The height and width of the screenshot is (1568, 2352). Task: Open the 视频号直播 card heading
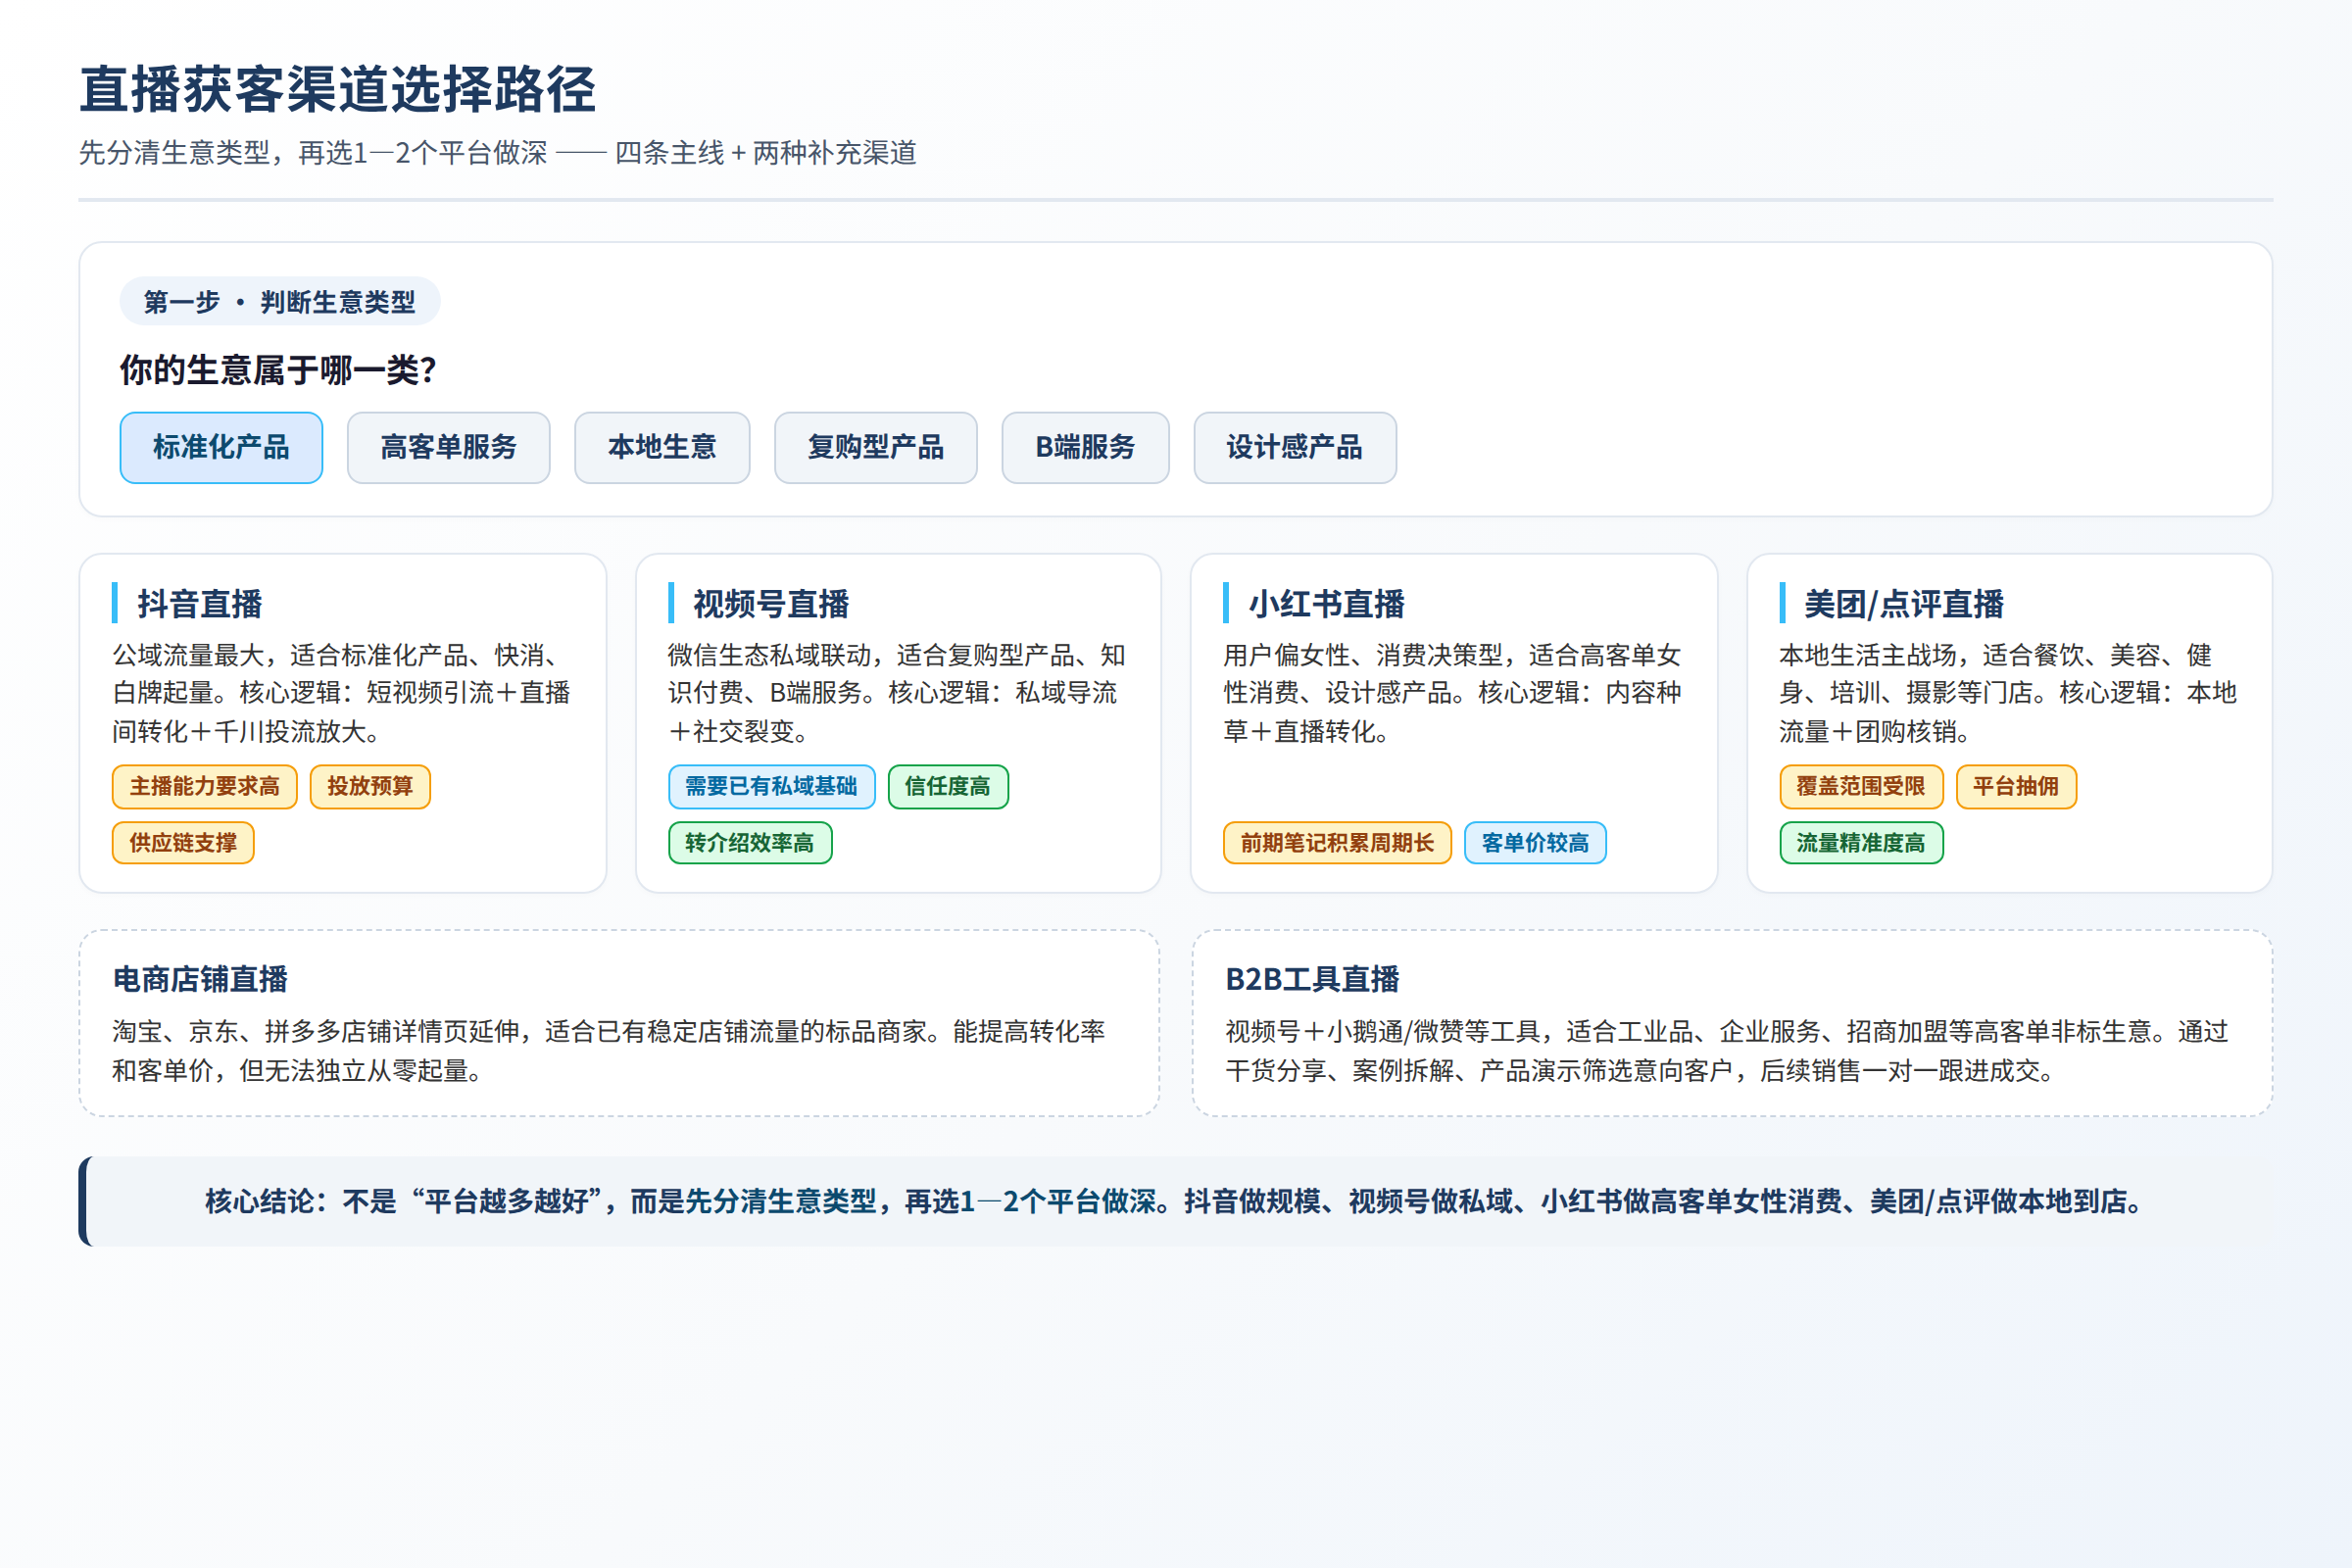(x=771, y=604)
